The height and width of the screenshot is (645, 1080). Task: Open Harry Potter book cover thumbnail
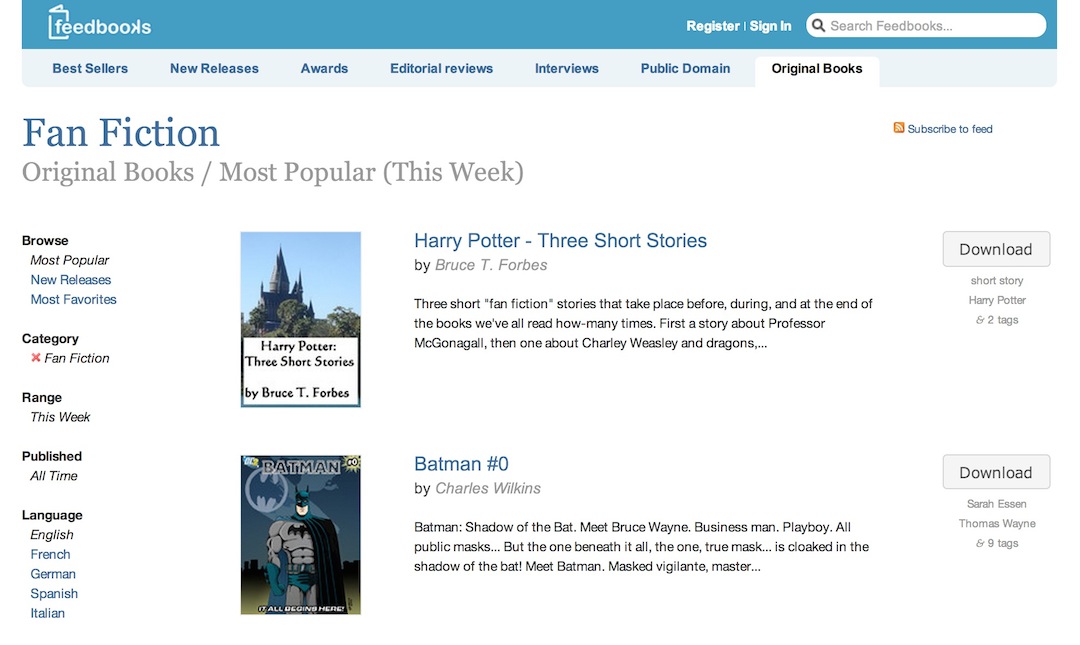pyautogui.click(x=300, y=320)
